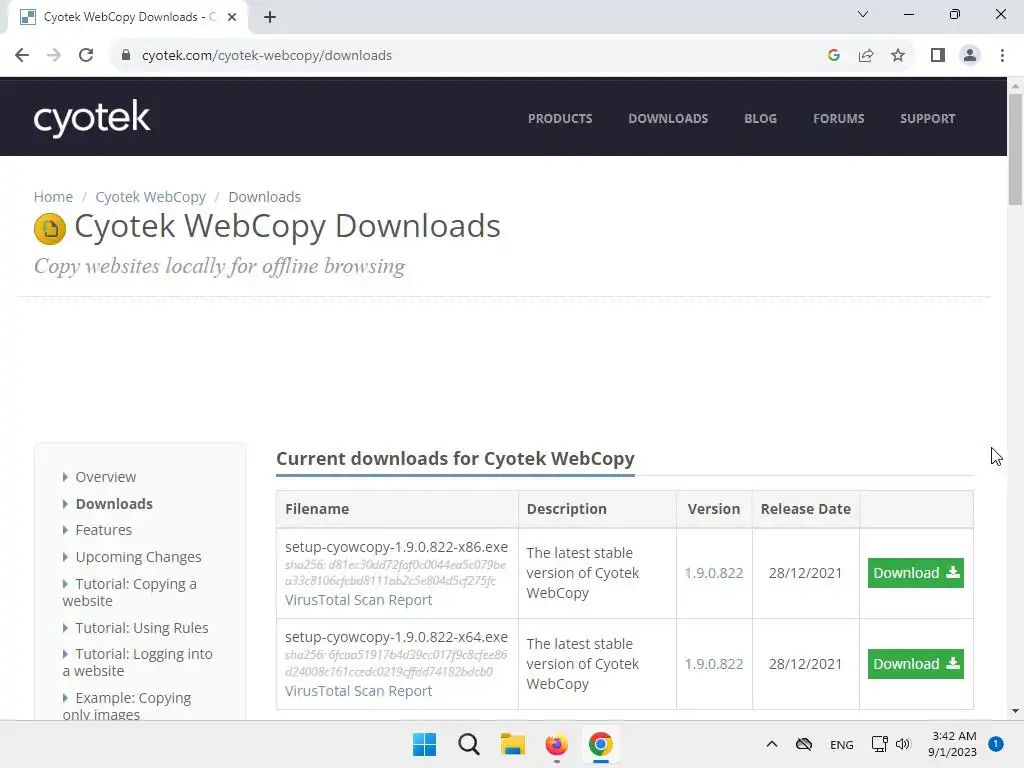The width and height of the screenshot is (1024, 768).
Task: Click the Release Date column header
Action: (x=805, y=509)
